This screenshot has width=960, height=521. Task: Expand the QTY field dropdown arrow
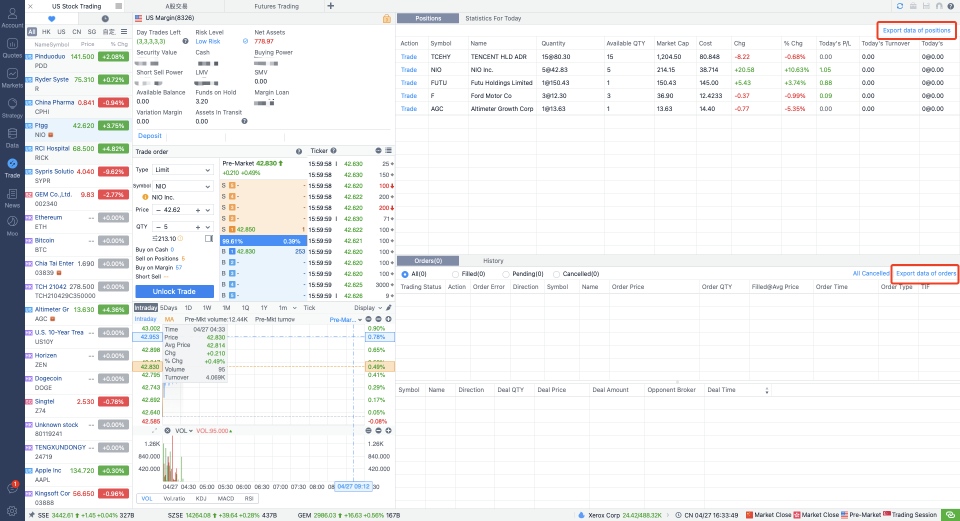208,227
